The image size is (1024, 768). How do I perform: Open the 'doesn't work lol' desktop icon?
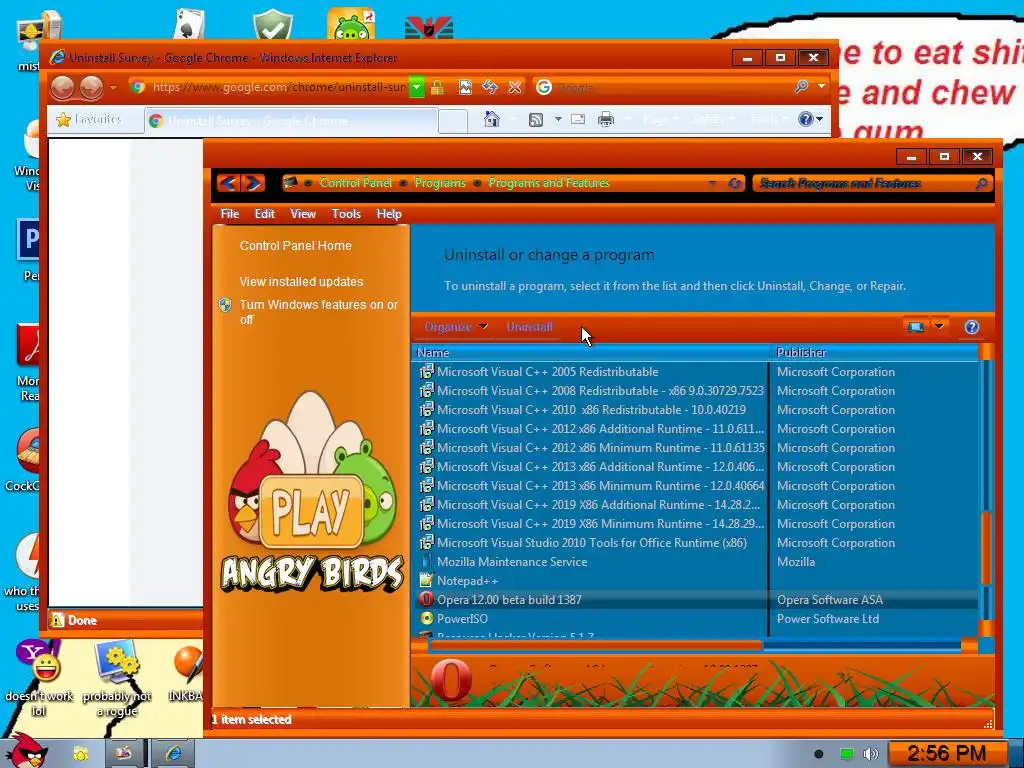pyautogui.click(x=39, y=678)
